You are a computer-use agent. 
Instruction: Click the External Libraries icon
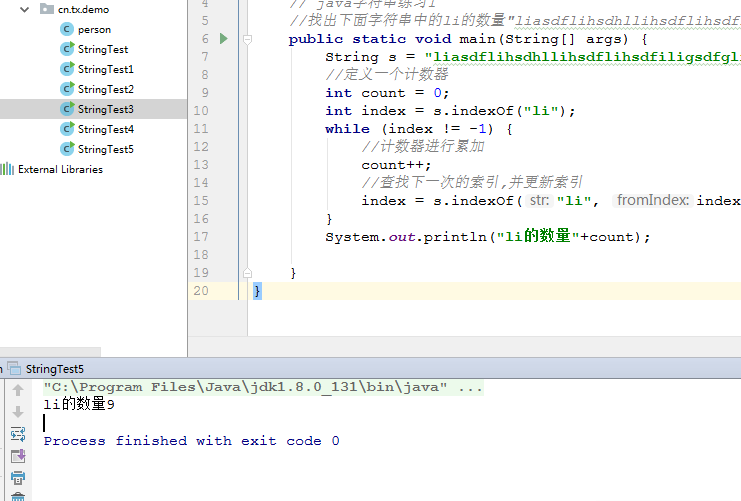[7, 169]
